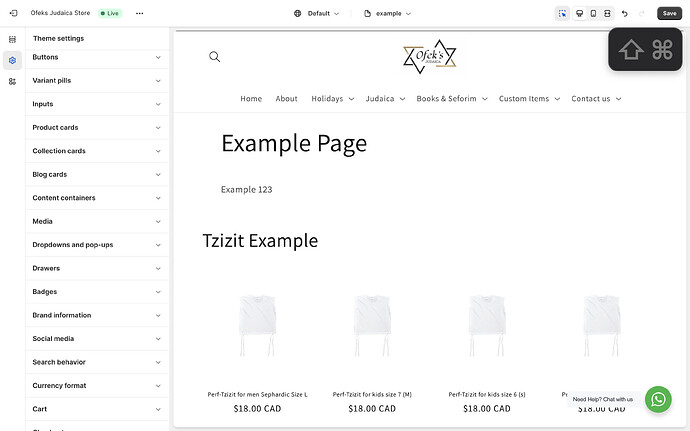Screen dimensions: 690x431
Task: Expand the Cart settings section
Action: pyautogui.click(x=97, y=409)
